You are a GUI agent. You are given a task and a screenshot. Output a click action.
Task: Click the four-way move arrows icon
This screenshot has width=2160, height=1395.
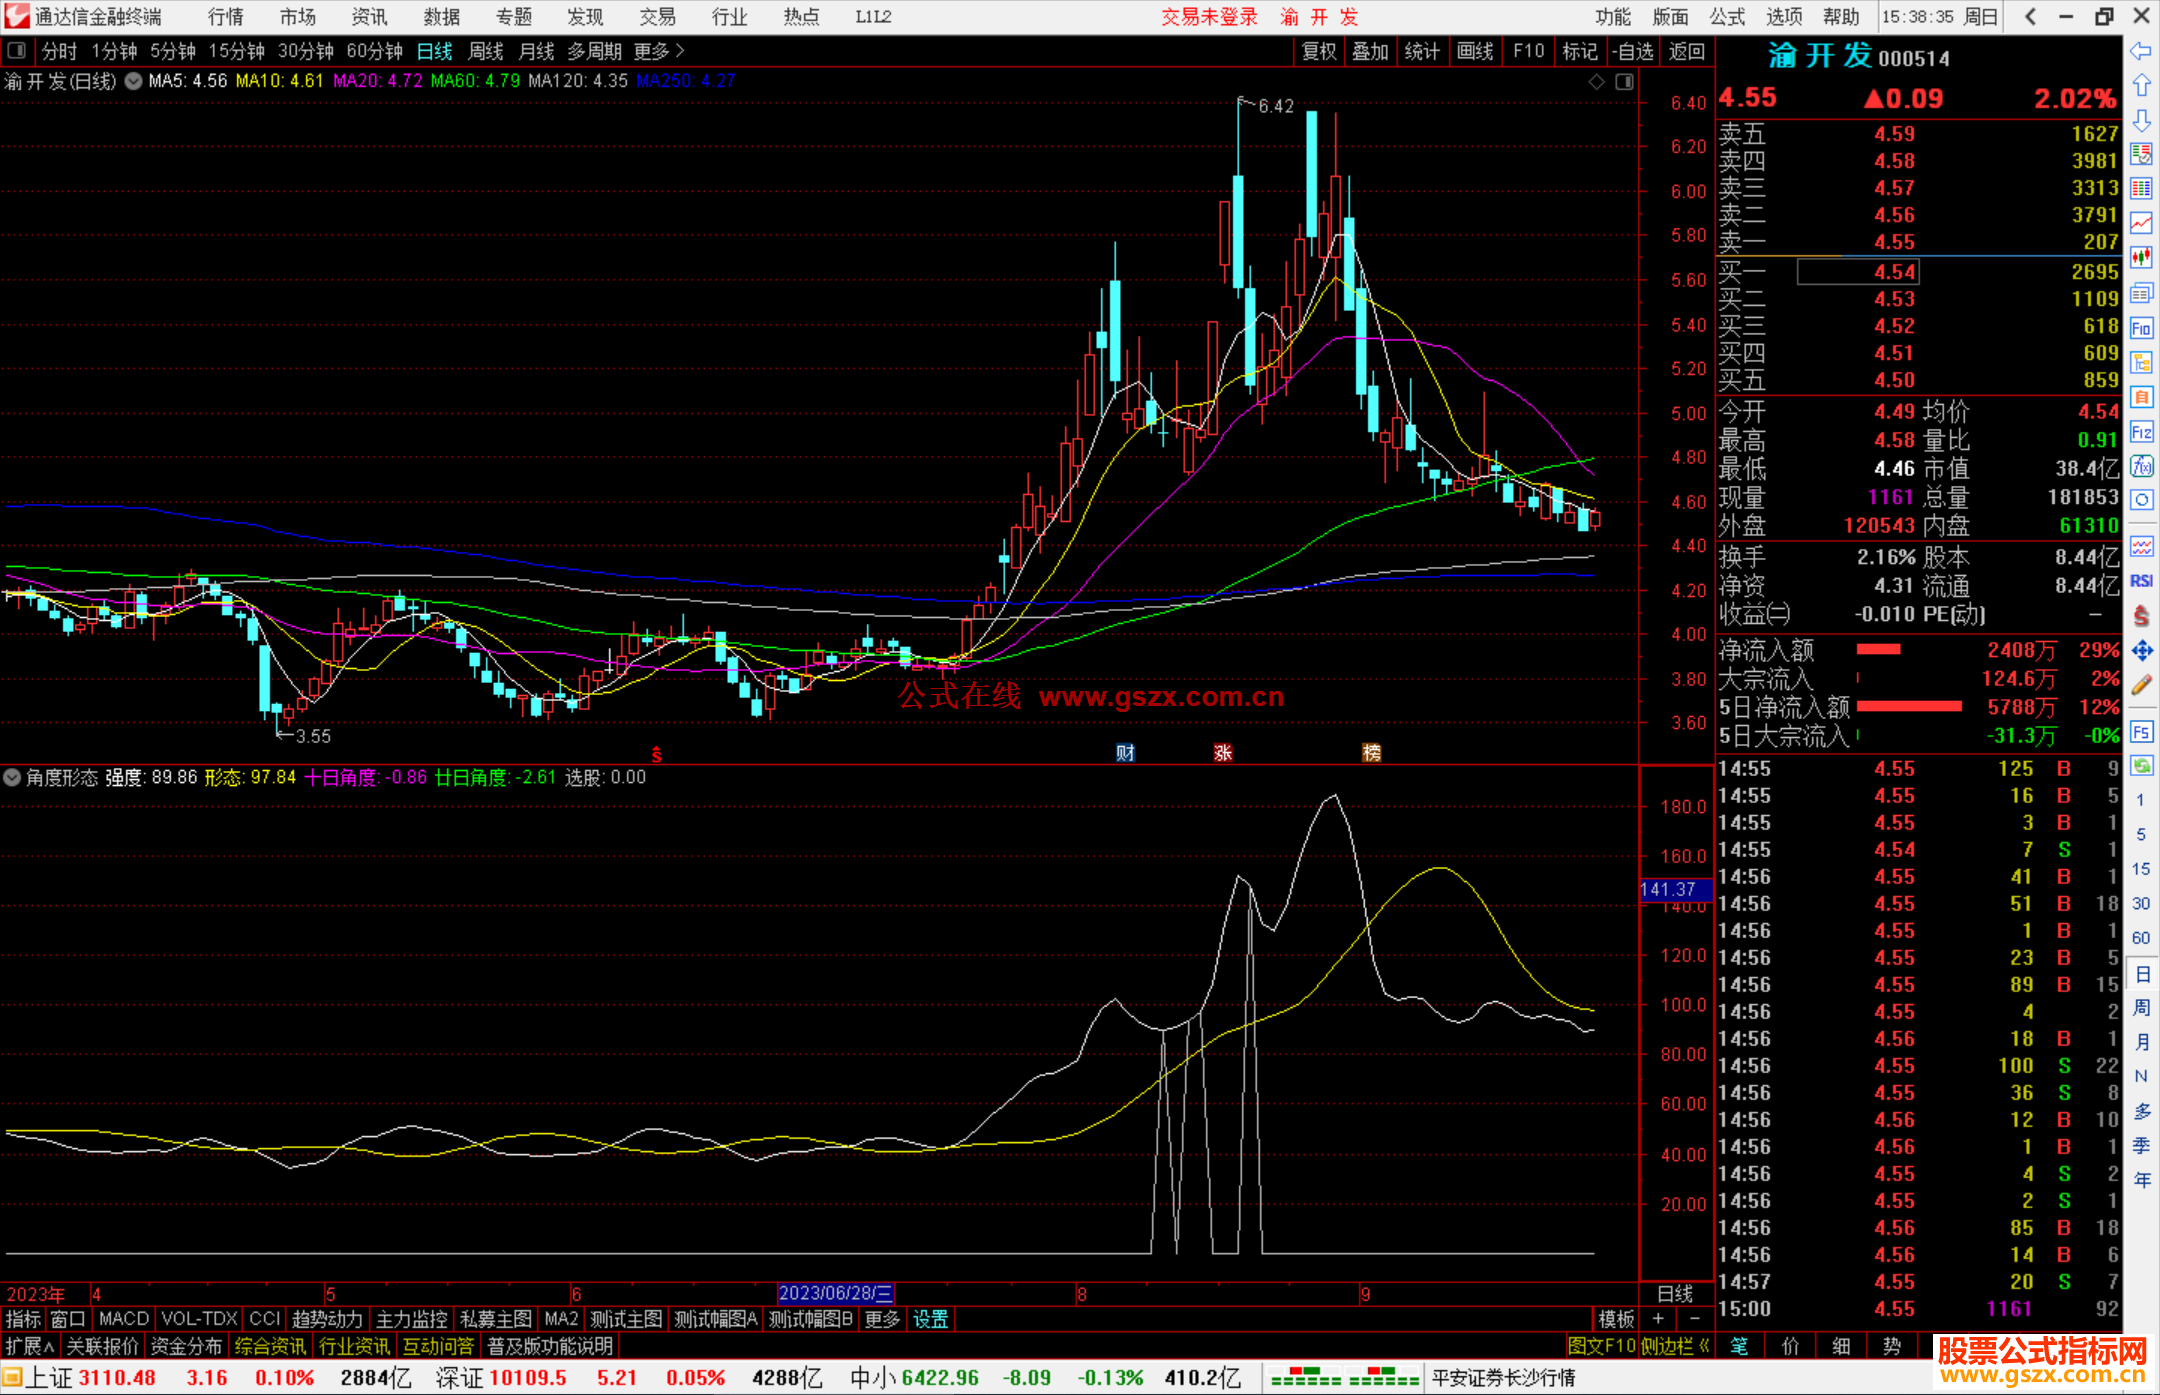2141,651
